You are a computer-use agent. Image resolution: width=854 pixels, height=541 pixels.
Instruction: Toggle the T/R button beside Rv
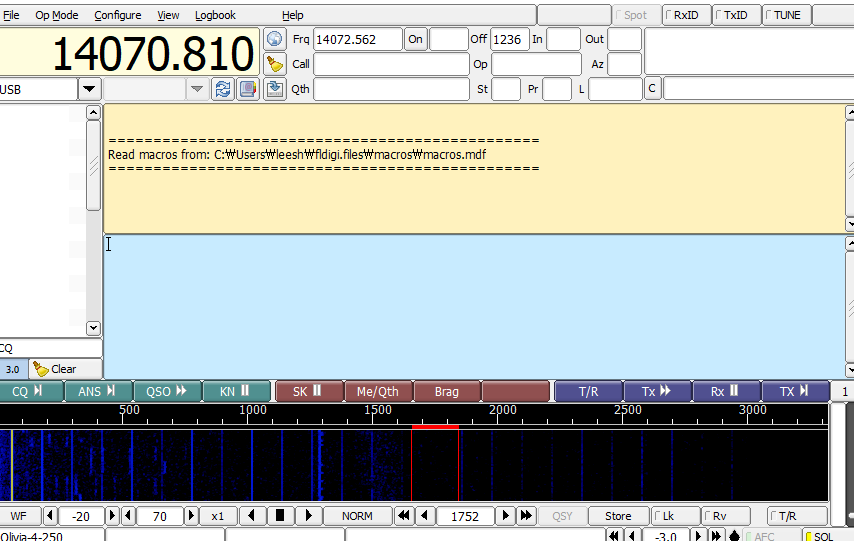797,515
